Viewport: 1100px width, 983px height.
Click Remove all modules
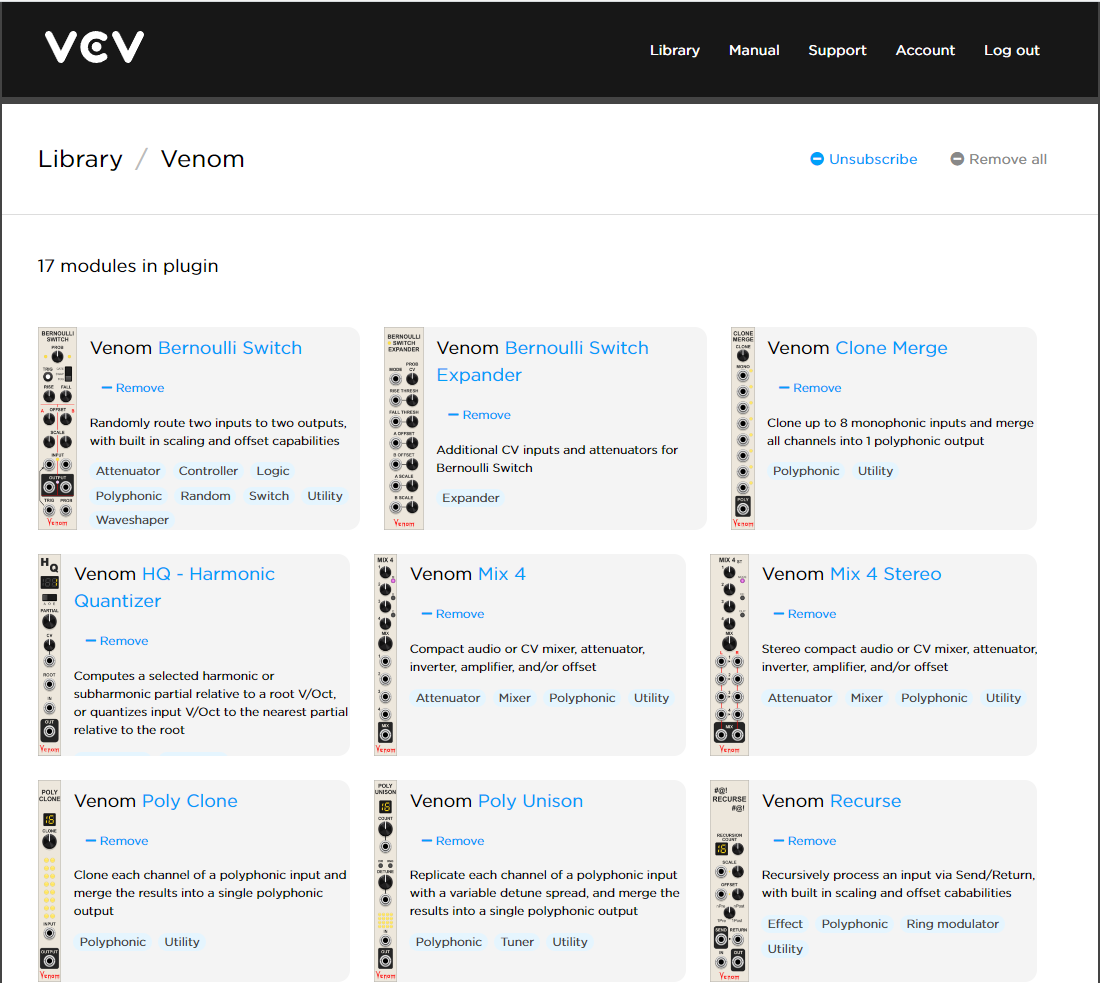click(998, 159)
